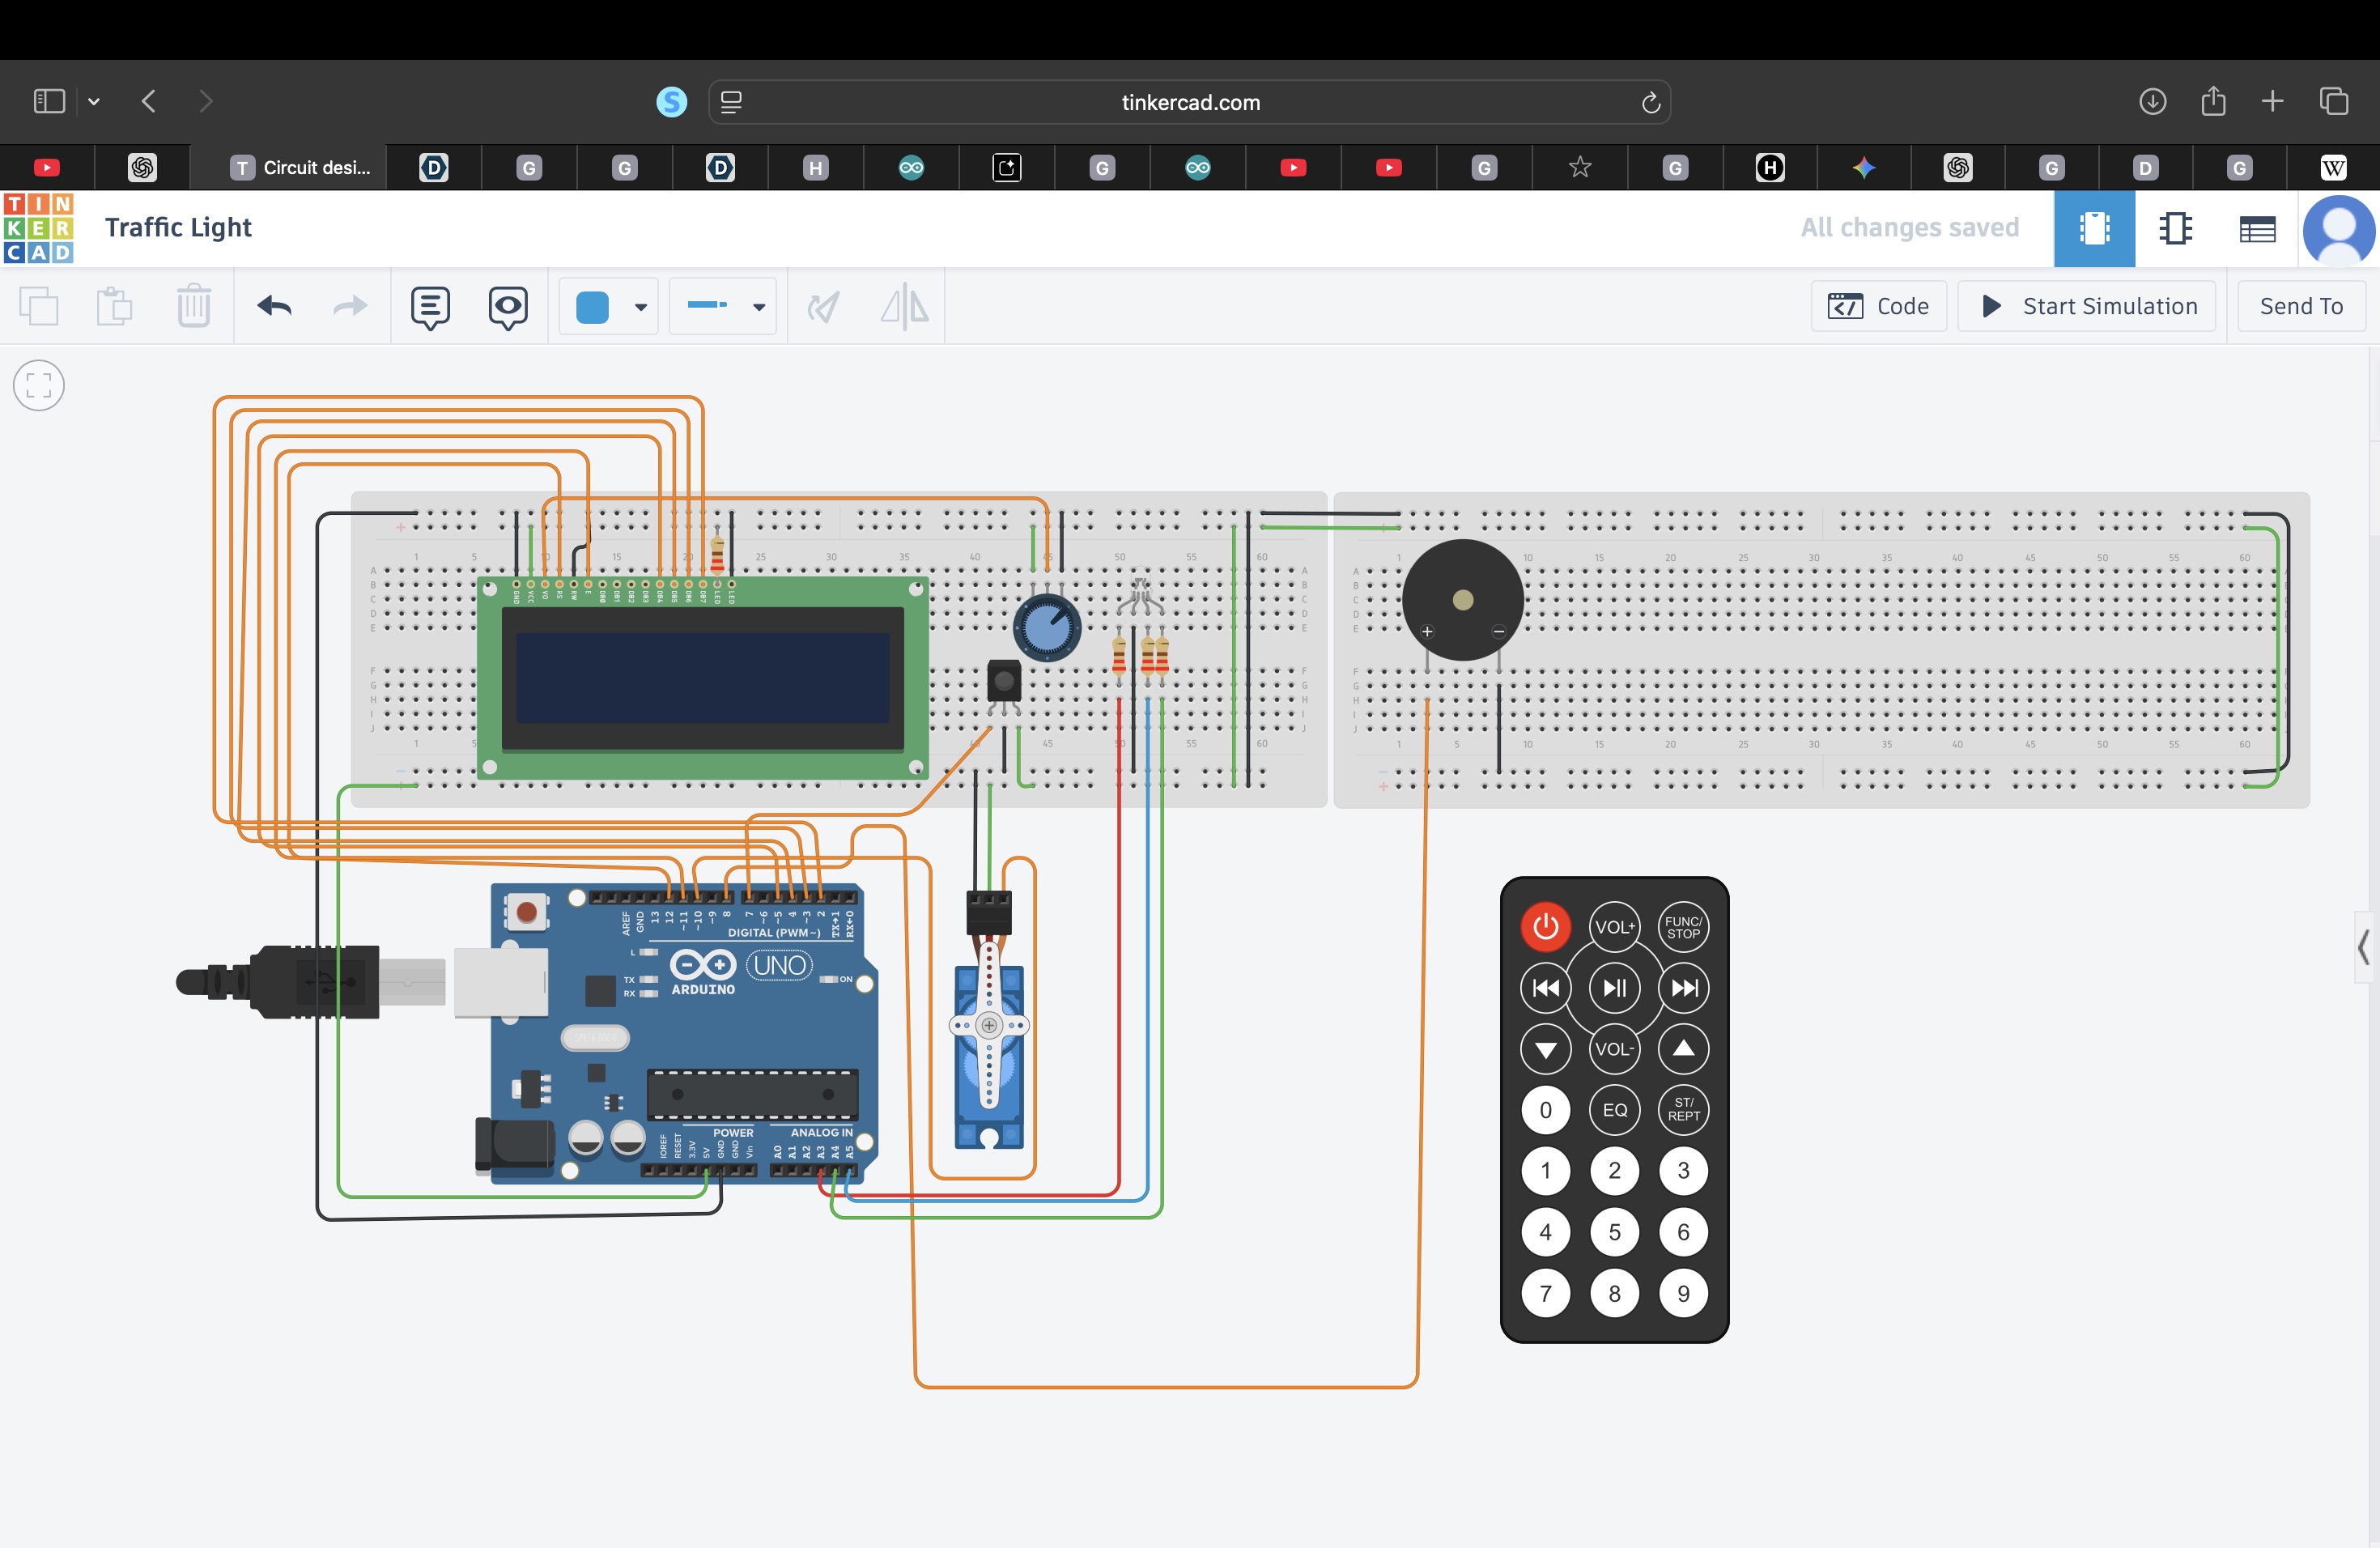The height and width of the screenshot is (1548, 2380).
Task: Open the Wikipedia browser tab
Action: [x=2333, y=167]
